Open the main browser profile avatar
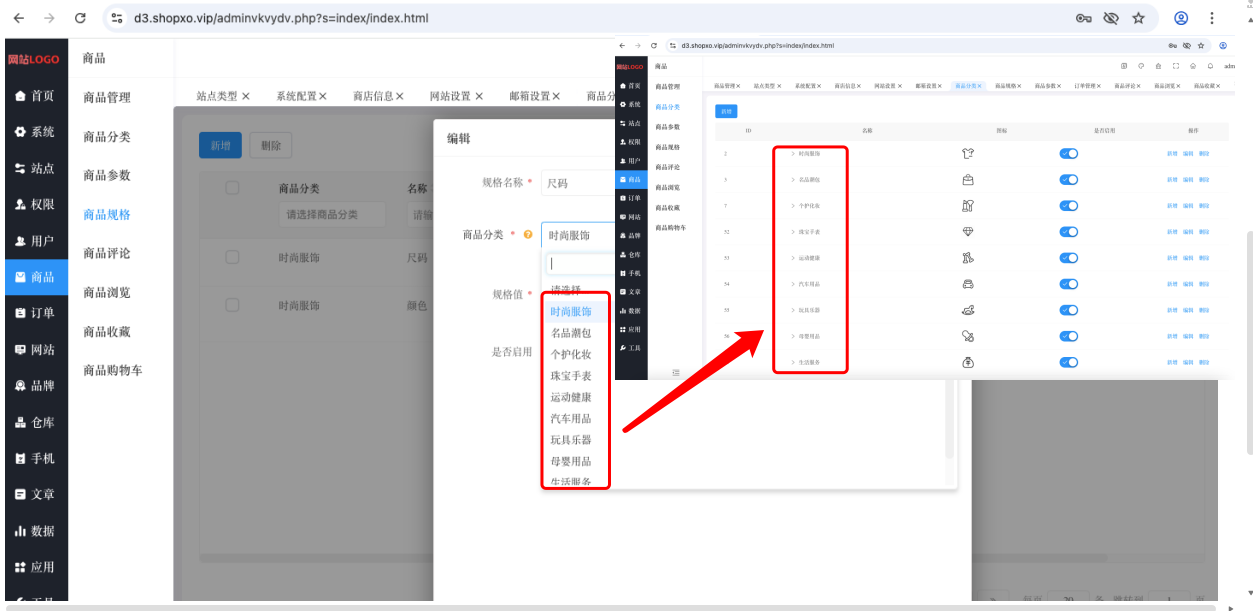Viewport: 1253px width, 611px height. pos(1181,18)
